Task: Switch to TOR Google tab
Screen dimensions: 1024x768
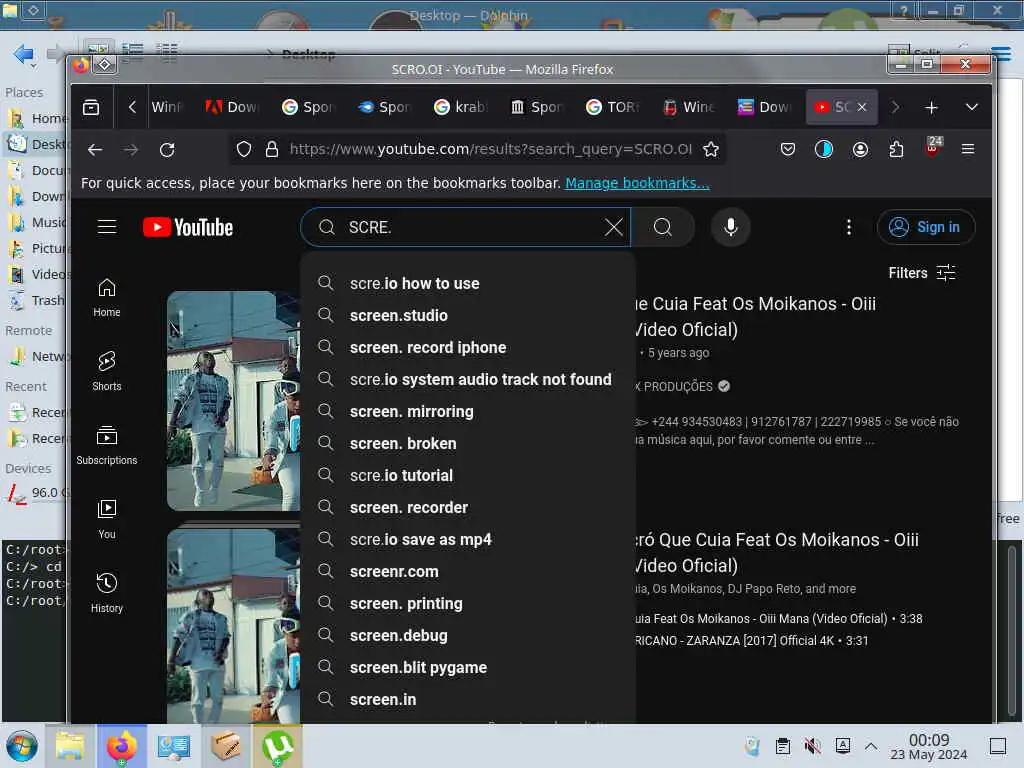Action: (x=612, y=107)
